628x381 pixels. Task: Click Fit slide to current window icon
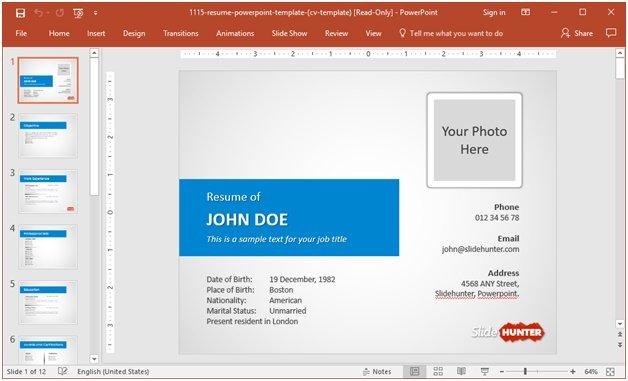610,372
